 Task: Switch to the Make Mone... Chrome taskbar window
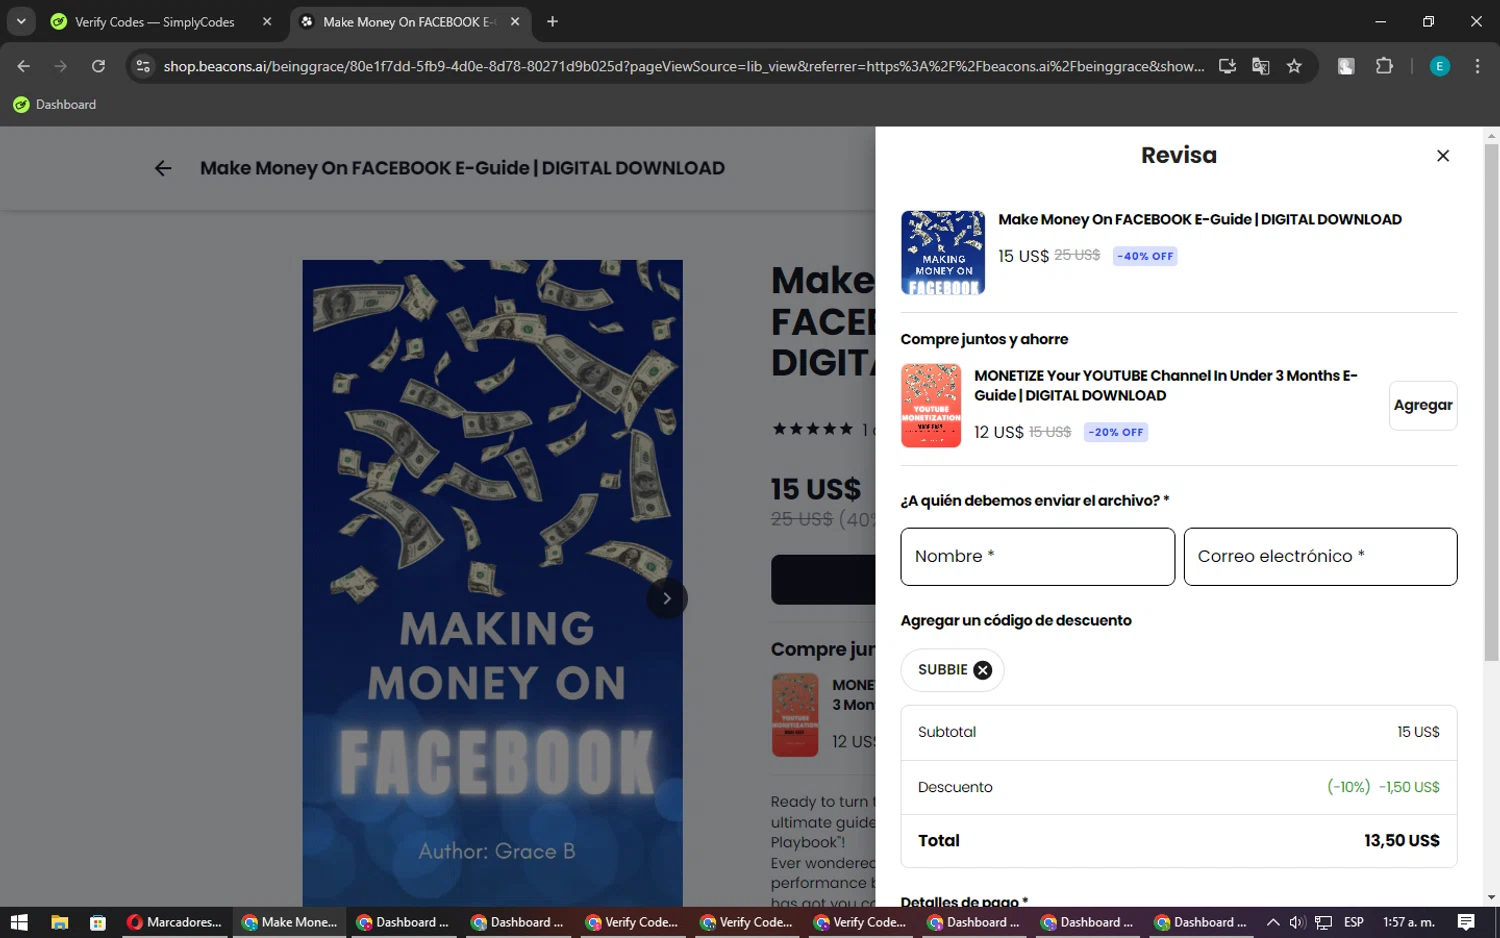(x=290, y=922)
